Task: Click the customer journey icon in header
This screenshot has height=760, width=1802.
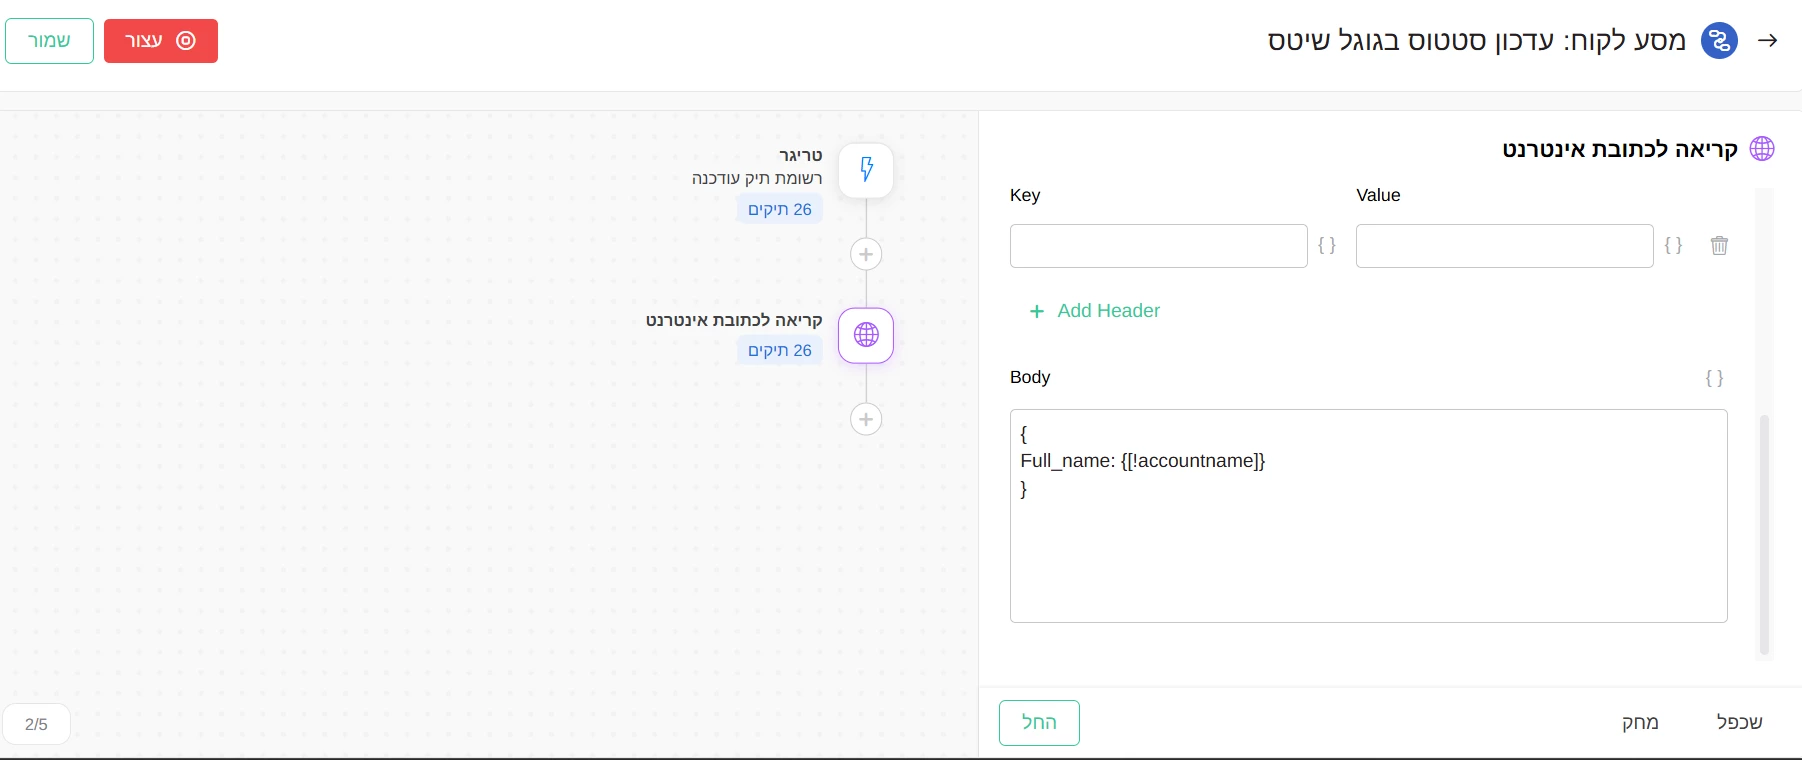Action: (1719, 41)
